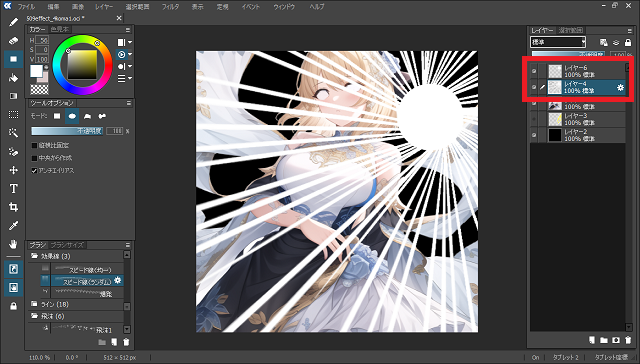Open gear settings of レイヤー4
Screen dimensions: 640x364
point(620,87)
